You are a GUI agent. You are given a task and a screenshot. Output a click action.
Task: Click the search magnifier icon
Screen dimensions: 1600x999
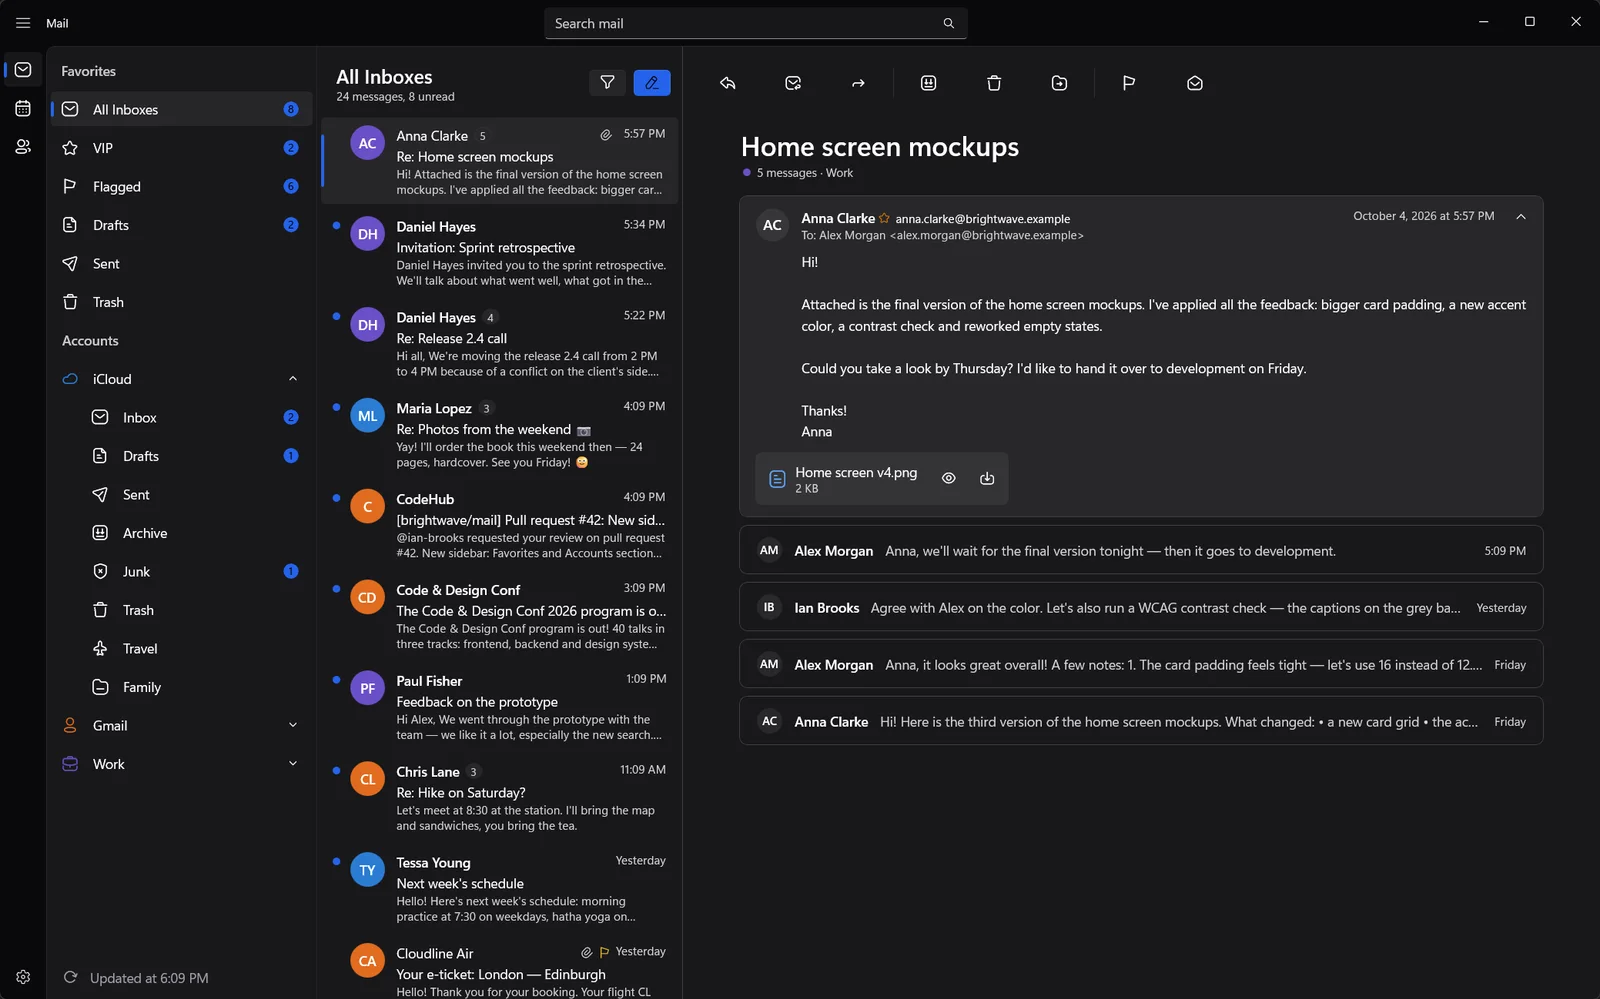pyautogui.click(x=948, y=23)
